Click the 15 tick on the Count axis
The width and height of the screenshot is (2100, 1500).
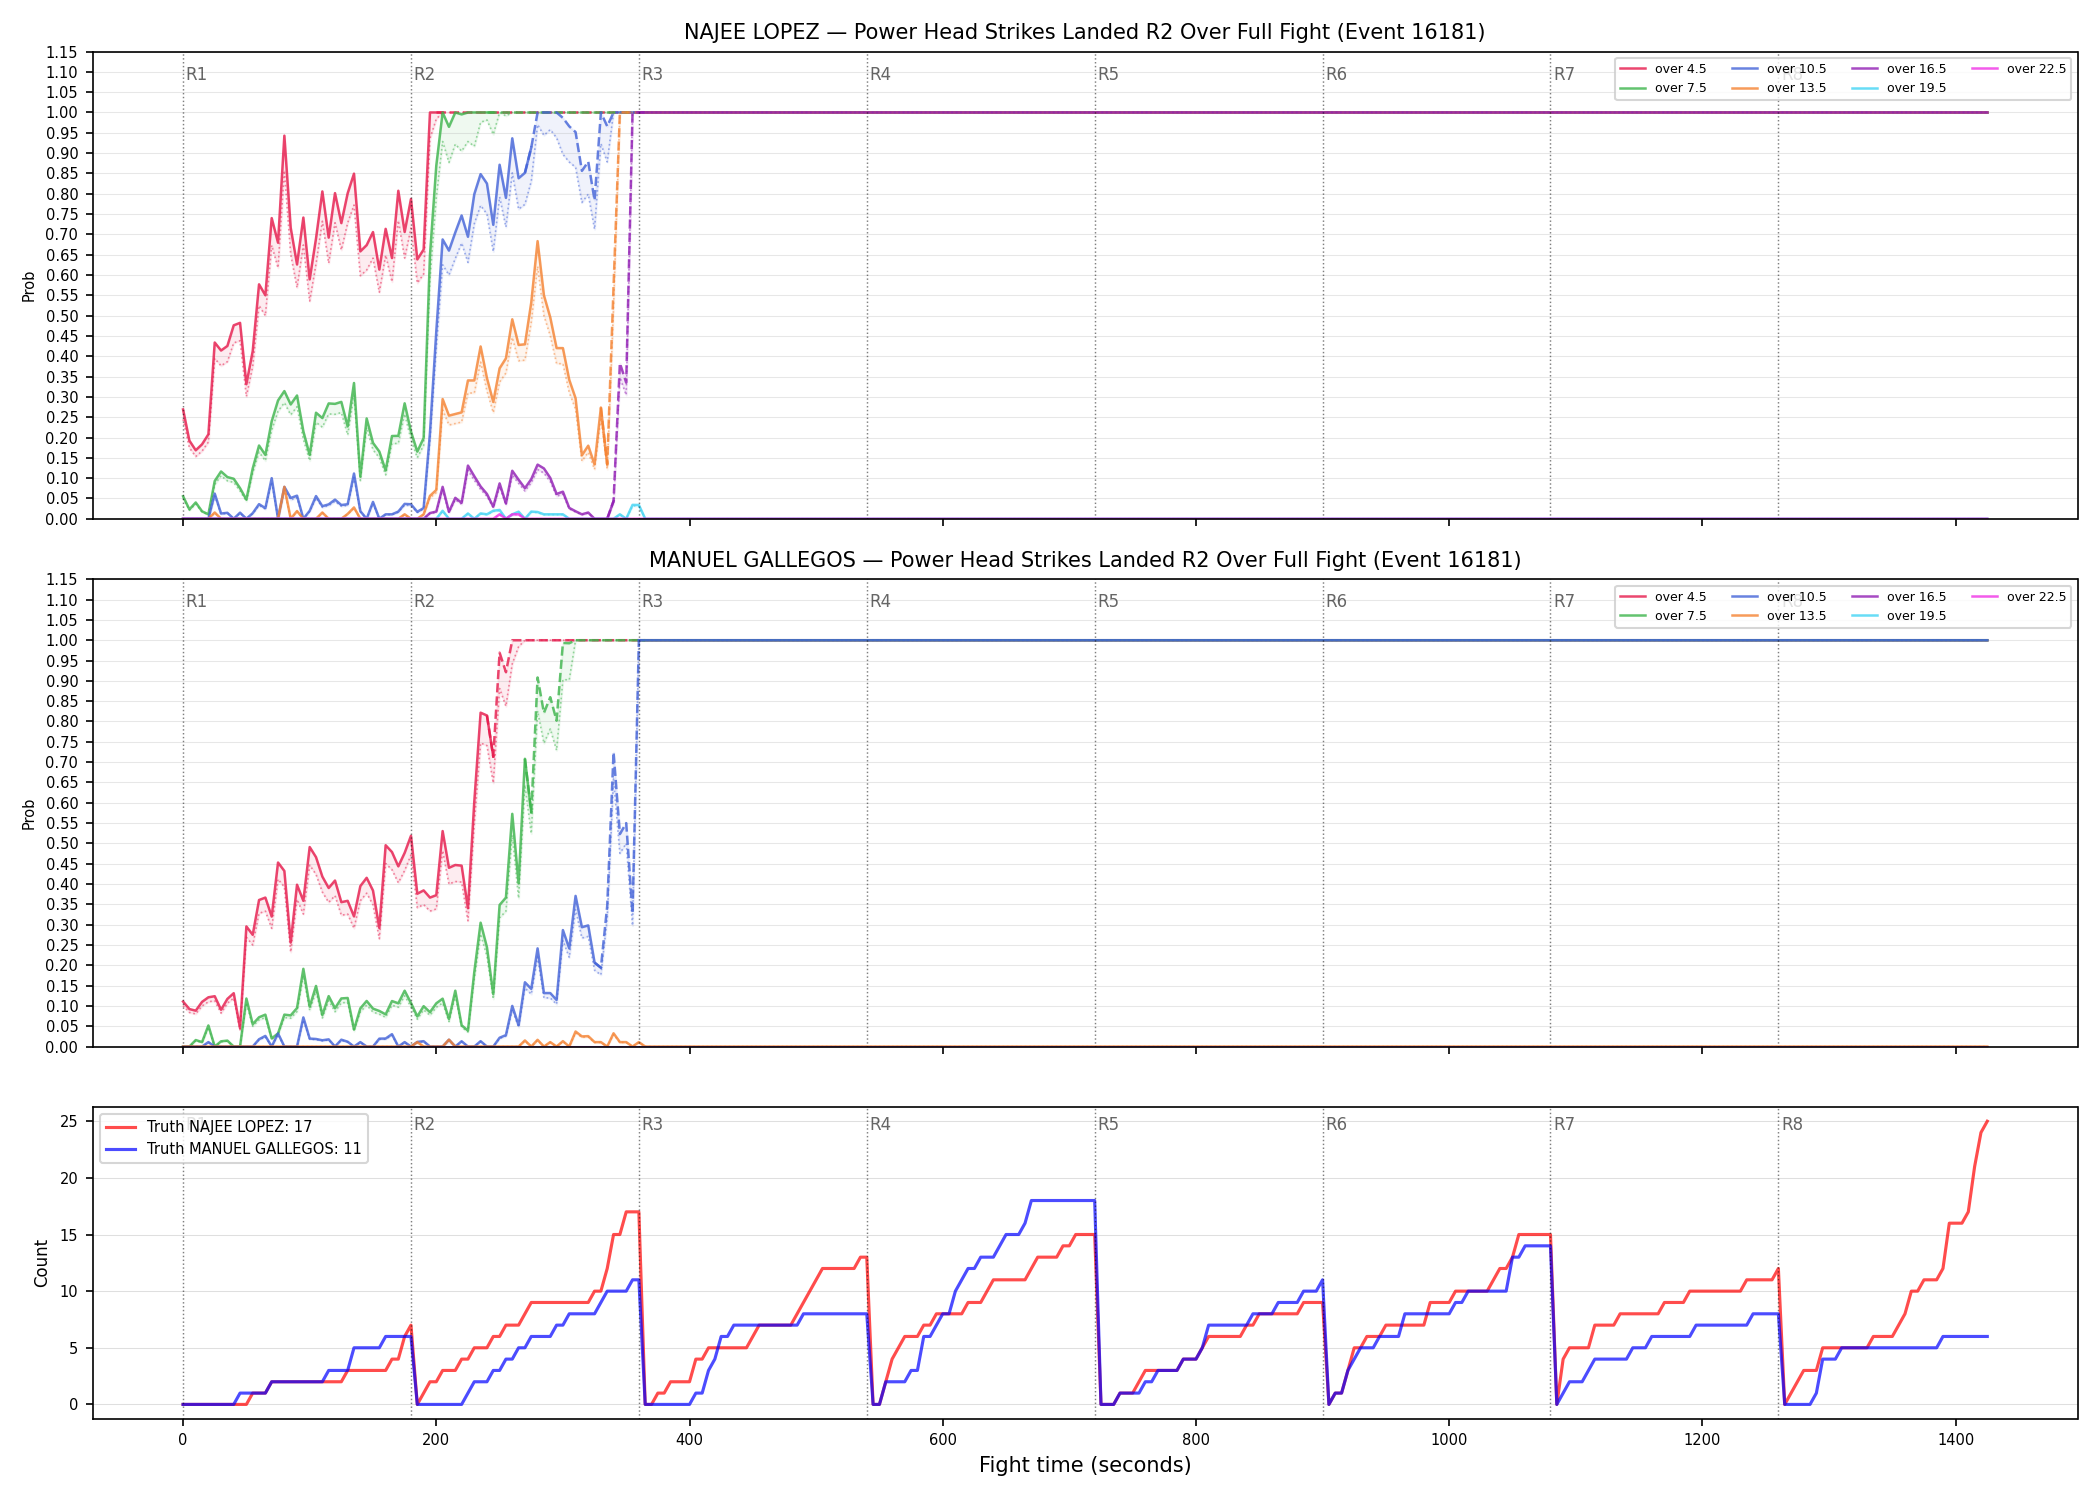pyautogui.click(x=69, y=1235)
